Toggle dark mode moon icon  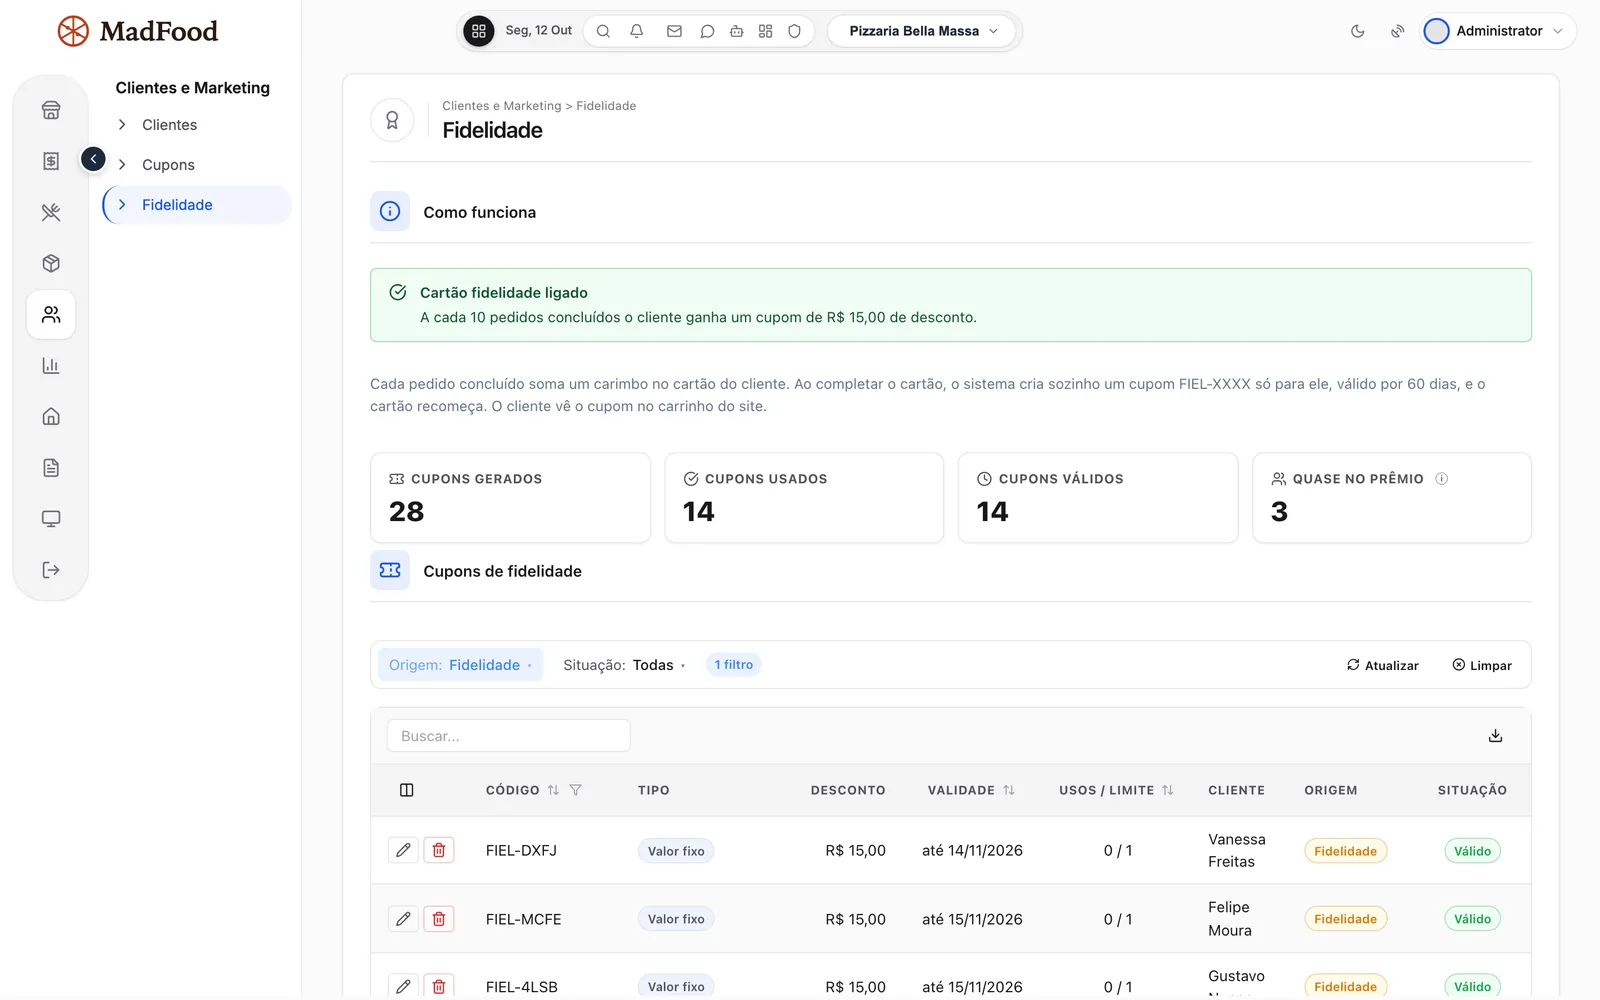pos(1357,31)
